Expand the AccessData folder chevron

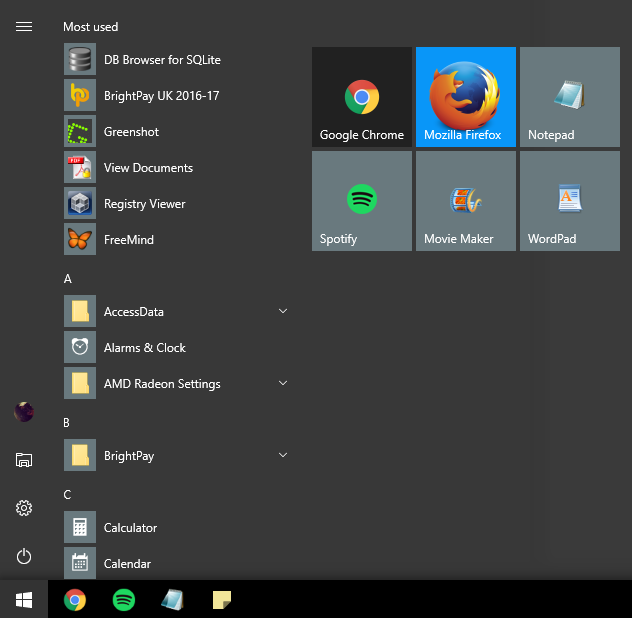283,311
